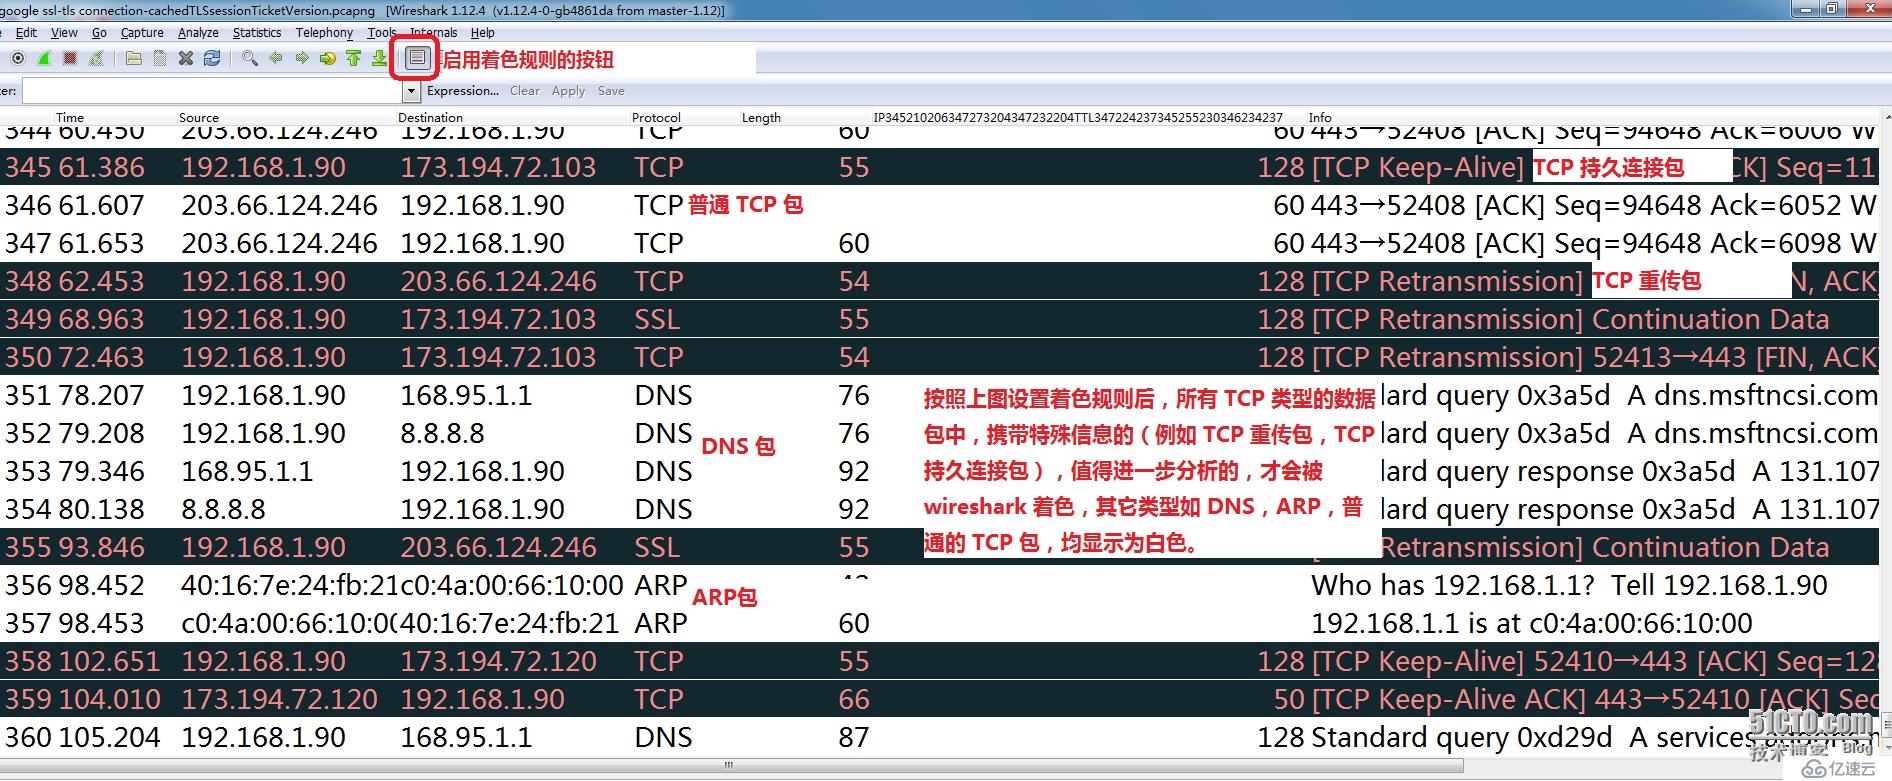1892x781 pixels.
Task: Select packet 354 from source 8.8.8.8
Action: pos(940,509)
